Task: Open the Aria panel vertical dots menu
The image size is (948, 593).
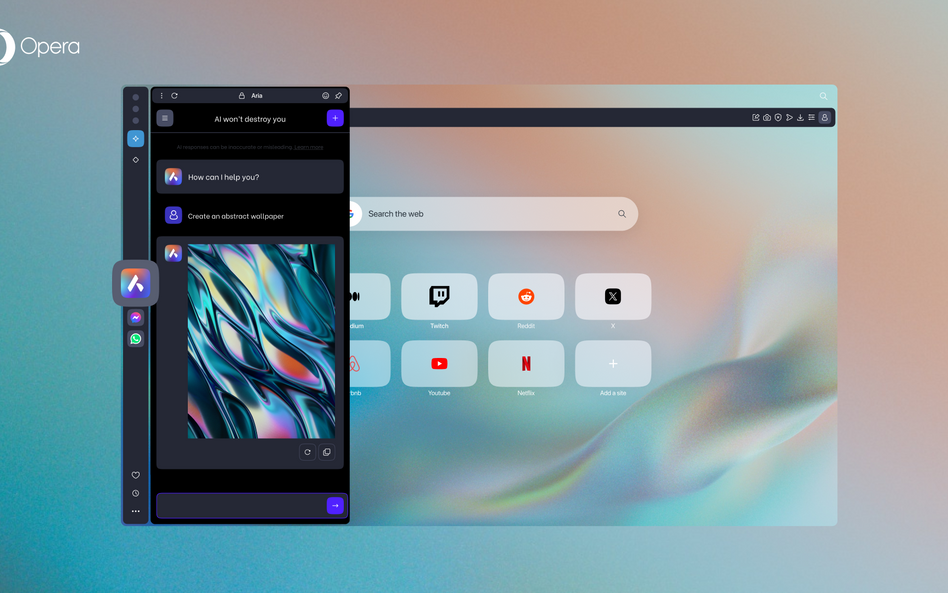Action: 161,96
